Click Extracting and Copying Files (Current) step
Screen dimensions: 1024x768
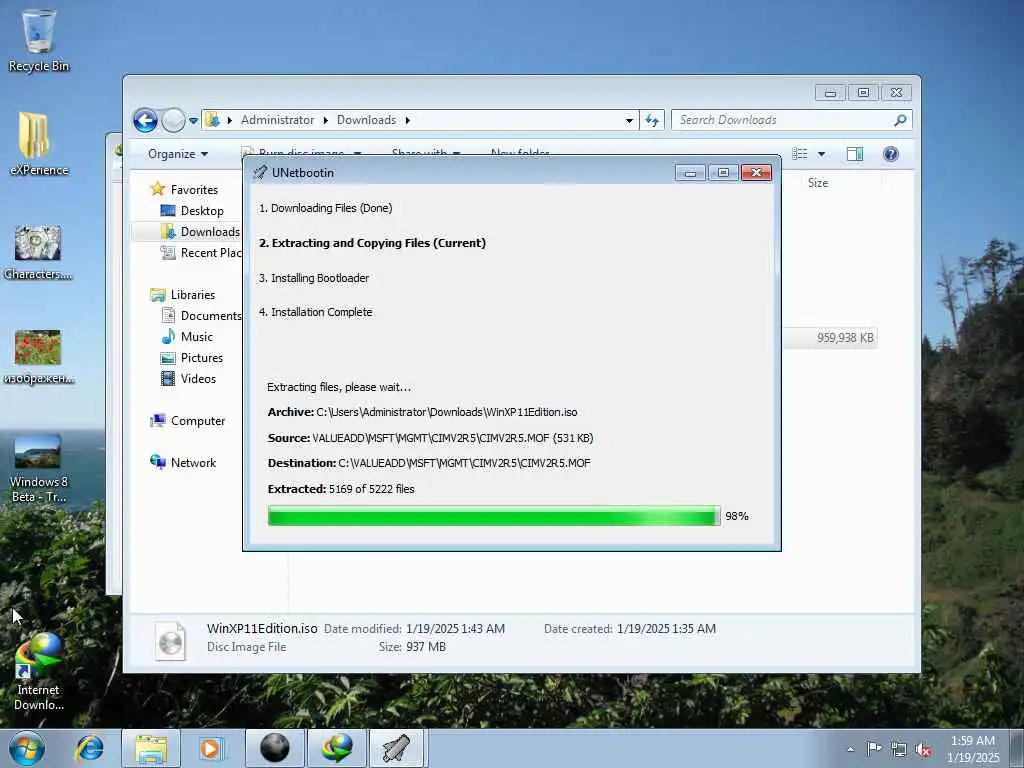pyautogui.click(x=372, y=243)
